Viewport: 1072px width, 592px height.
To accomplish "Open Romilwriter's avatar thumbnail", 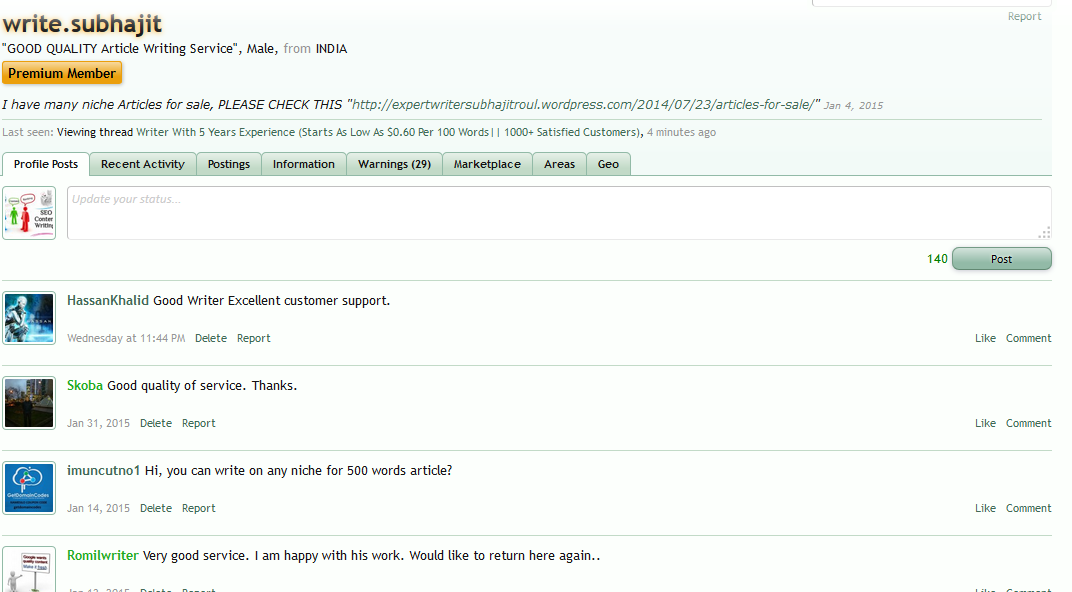I will point(29,569).
